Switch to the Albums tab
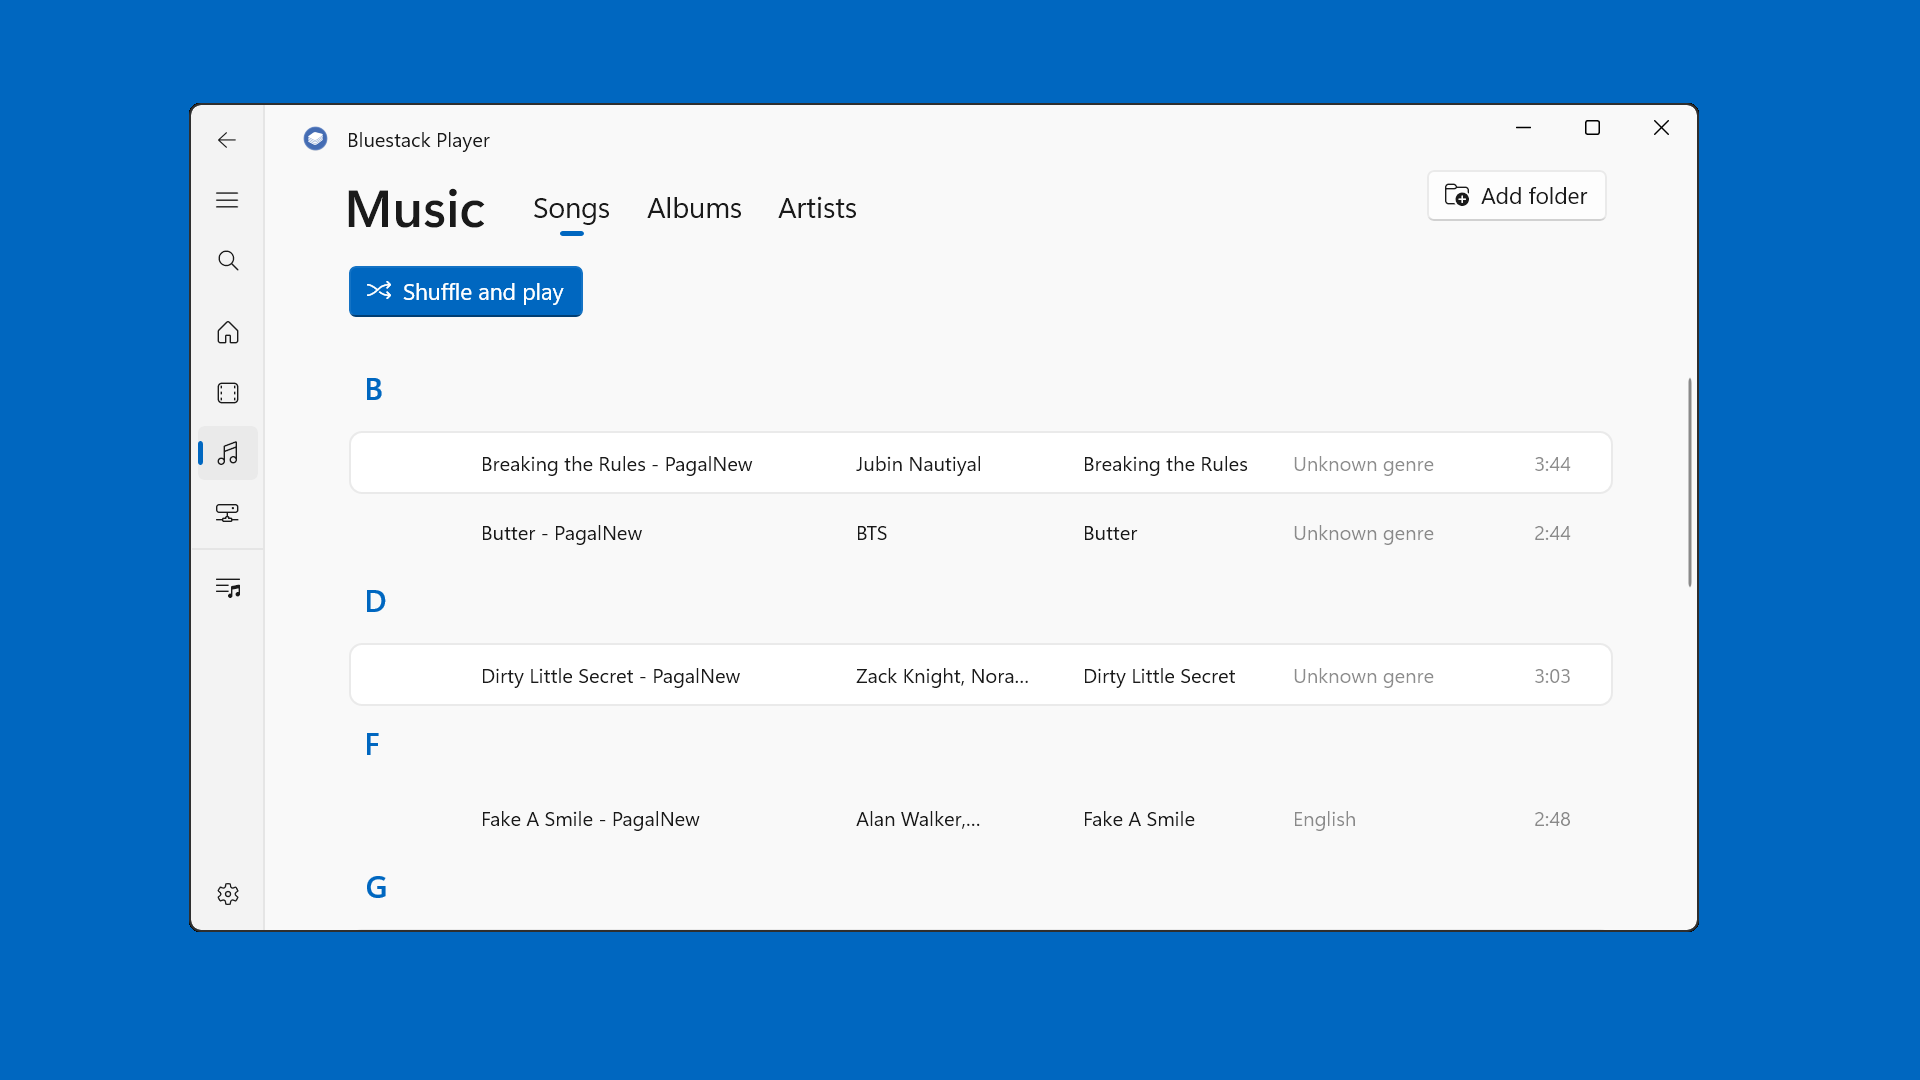The image size is (1920, 1080). coord(694,208)
